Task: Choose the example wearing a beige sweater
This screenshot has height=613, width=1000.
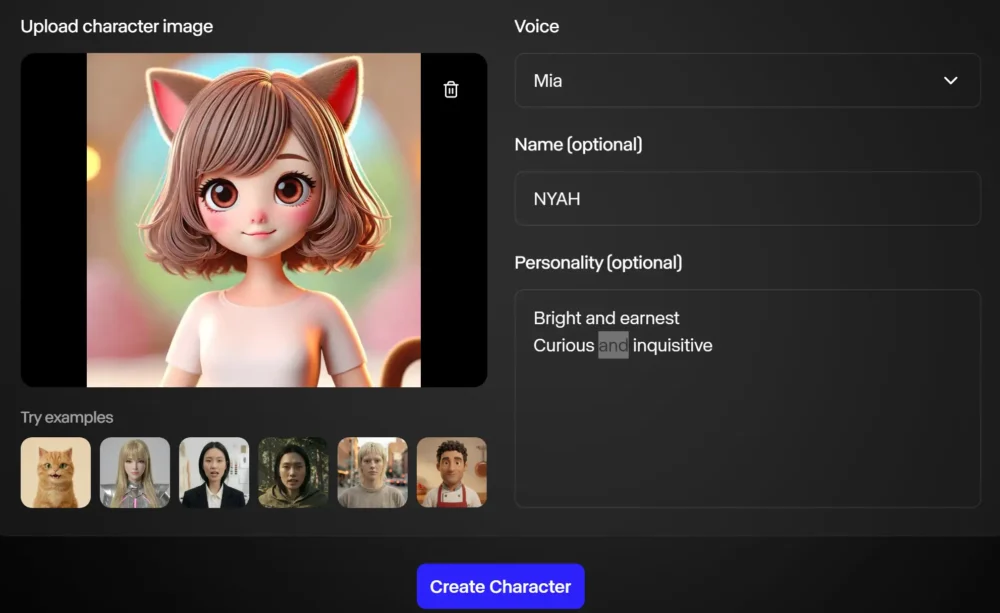Action: (372, 472)
